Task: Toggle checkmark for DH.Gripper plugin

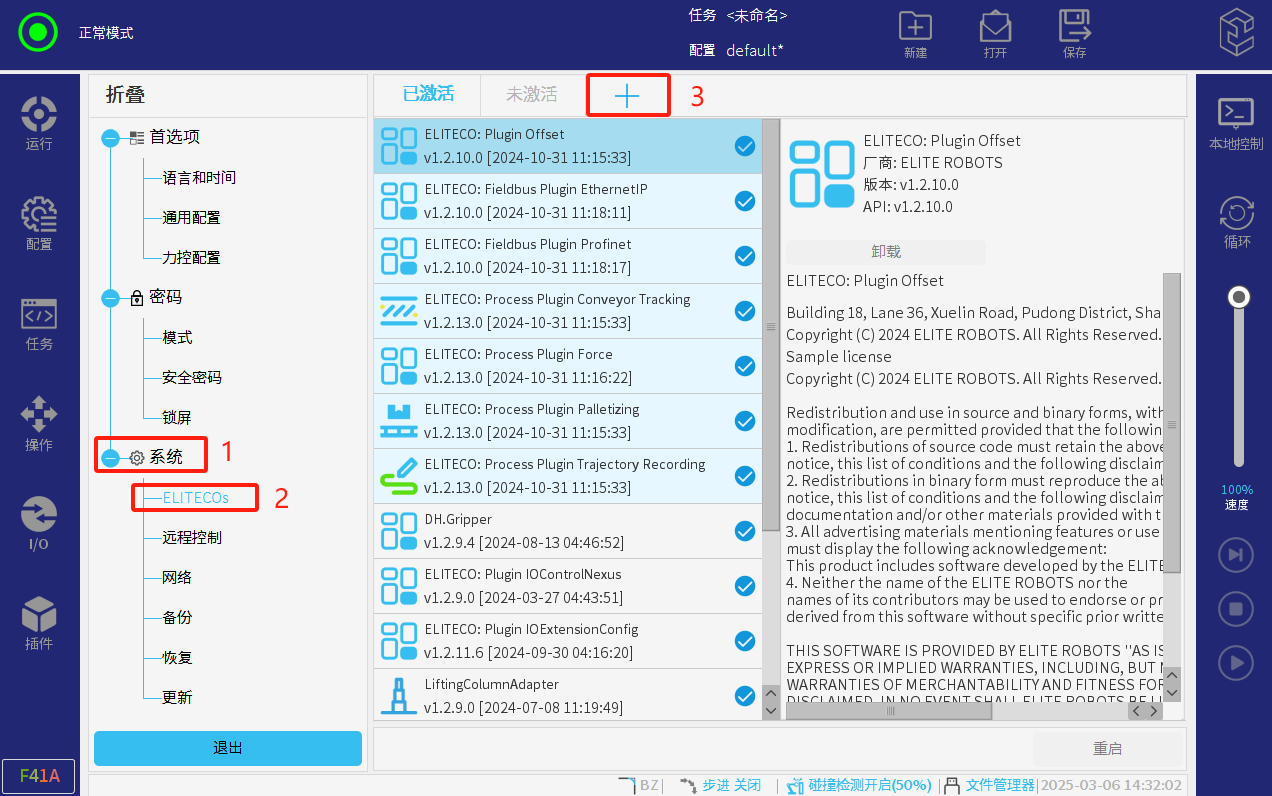Action: coord(745,531)
